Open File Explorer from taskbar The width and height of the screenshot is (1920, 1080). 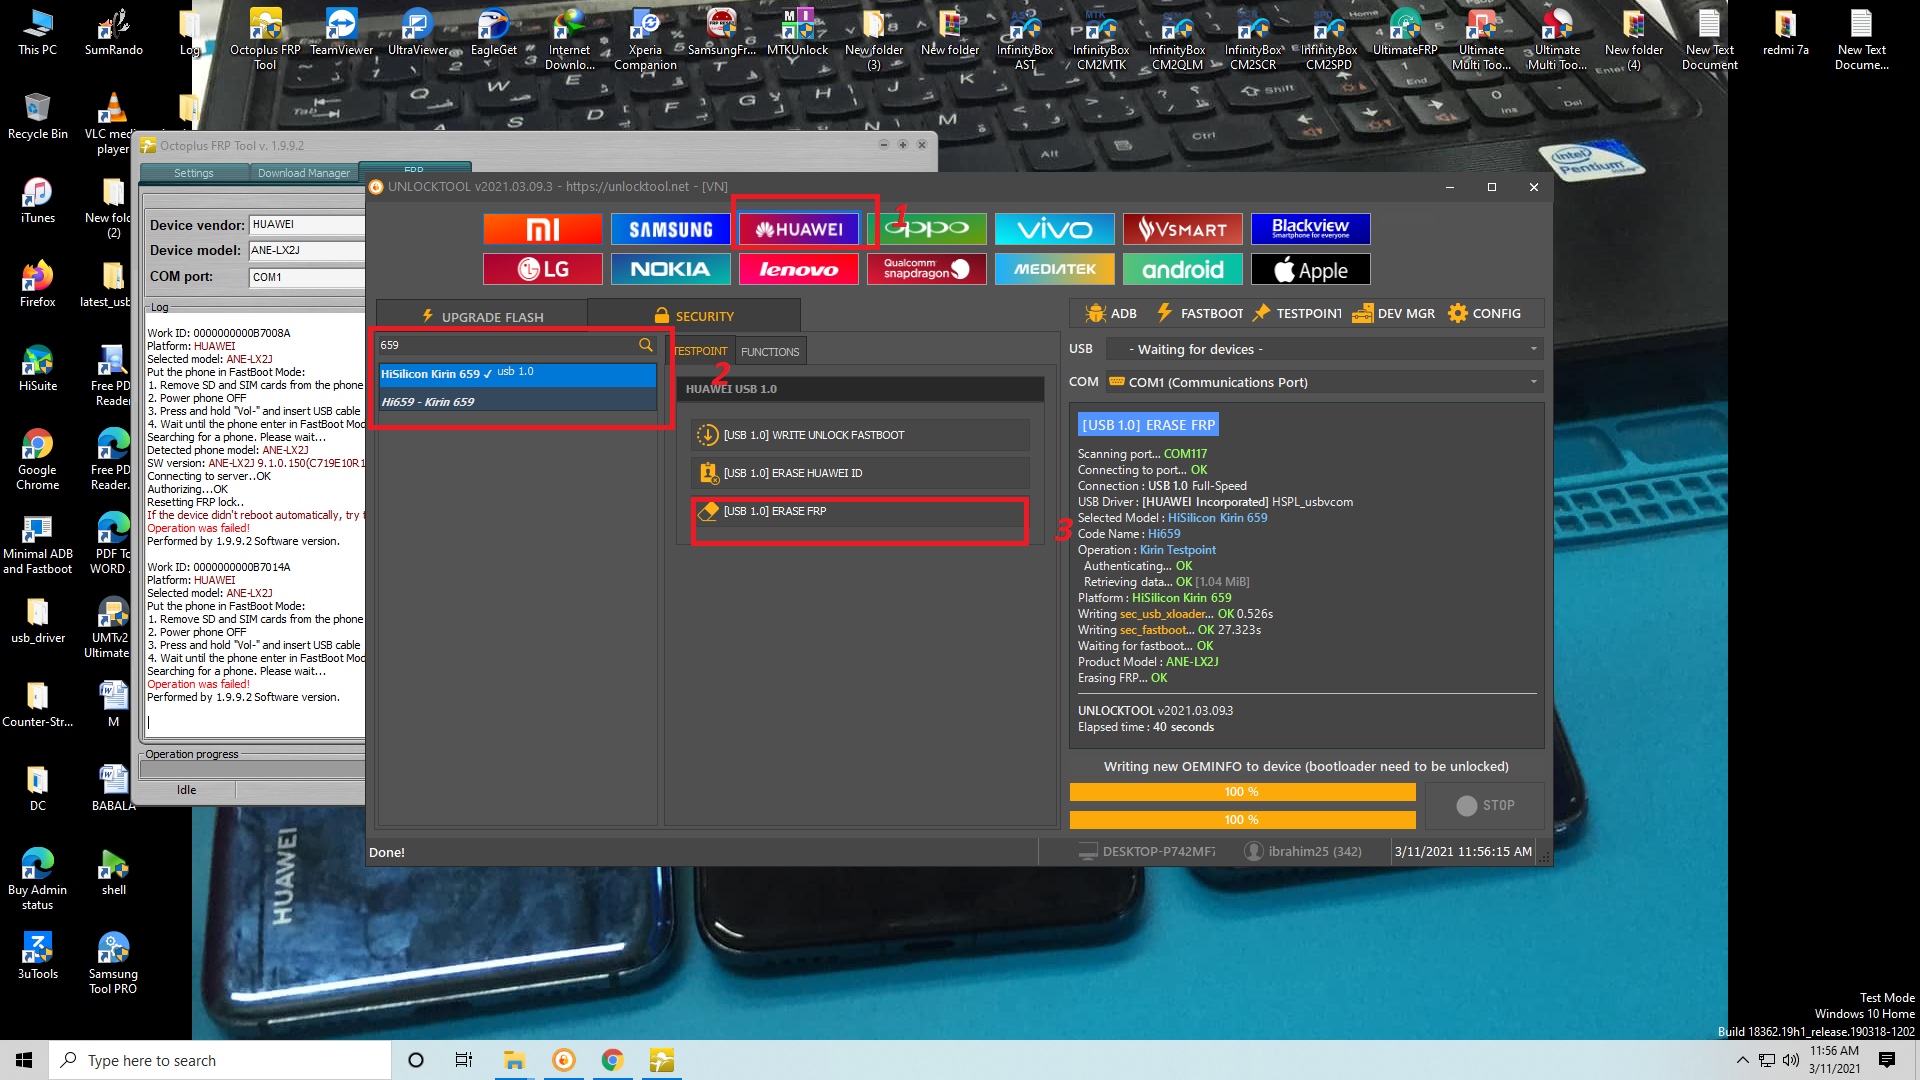tap(514, 1060)
